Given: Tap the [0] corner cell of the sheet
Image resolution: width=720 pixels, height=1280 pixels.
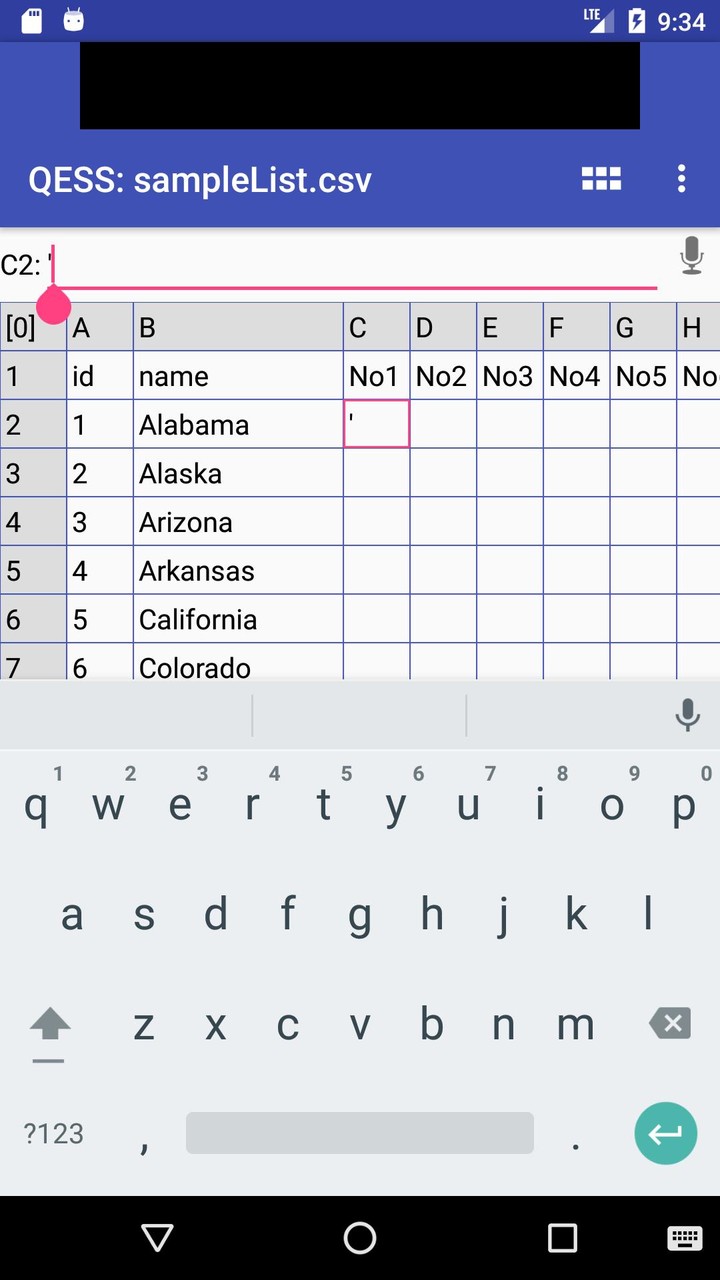Looking at the screenshot, I should click(33, 328).
